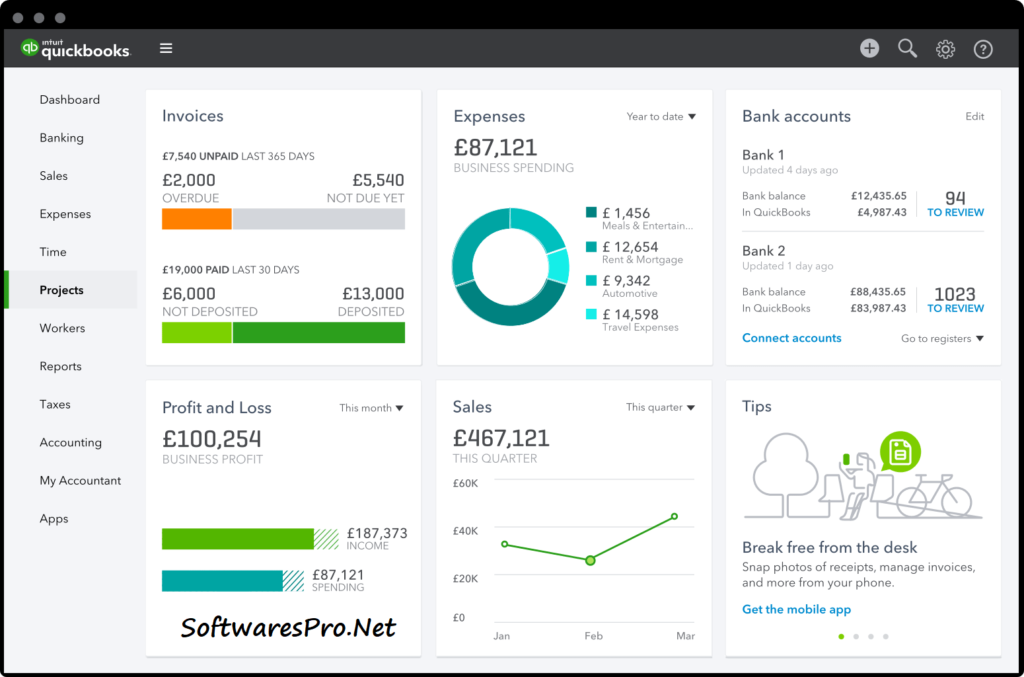1024x677 pixels.
Task: Navigate to the Banking section
Action: click(63, 137)
